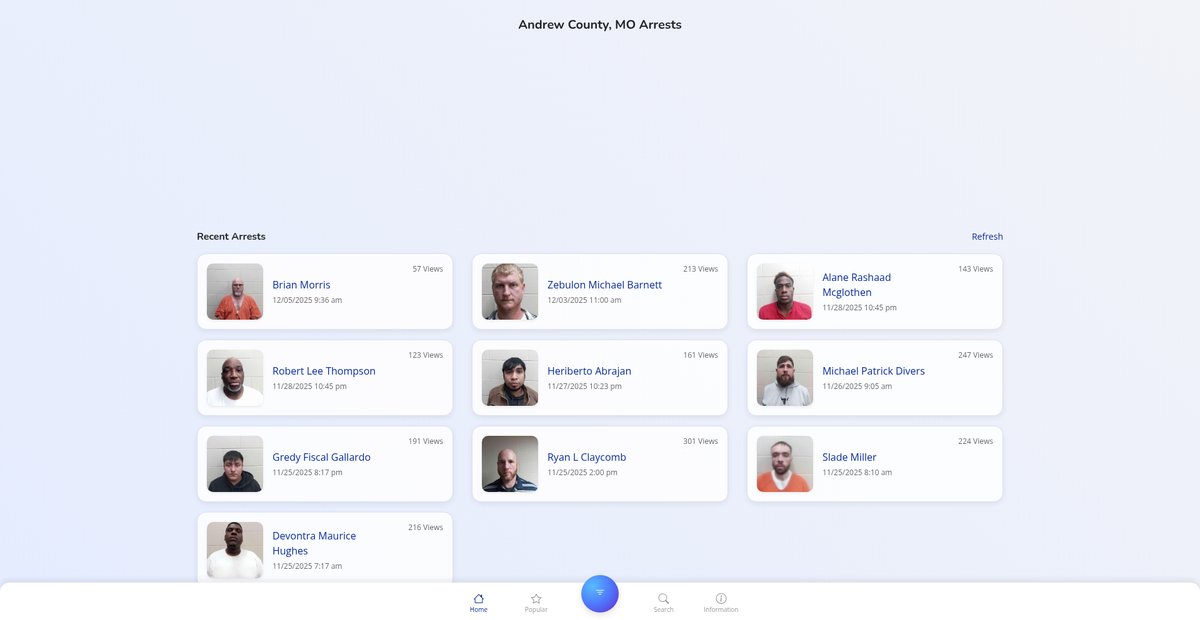Open the Search magnifier icon
1200x620 pixels.
pyautogui.click(x=663, y=598)
